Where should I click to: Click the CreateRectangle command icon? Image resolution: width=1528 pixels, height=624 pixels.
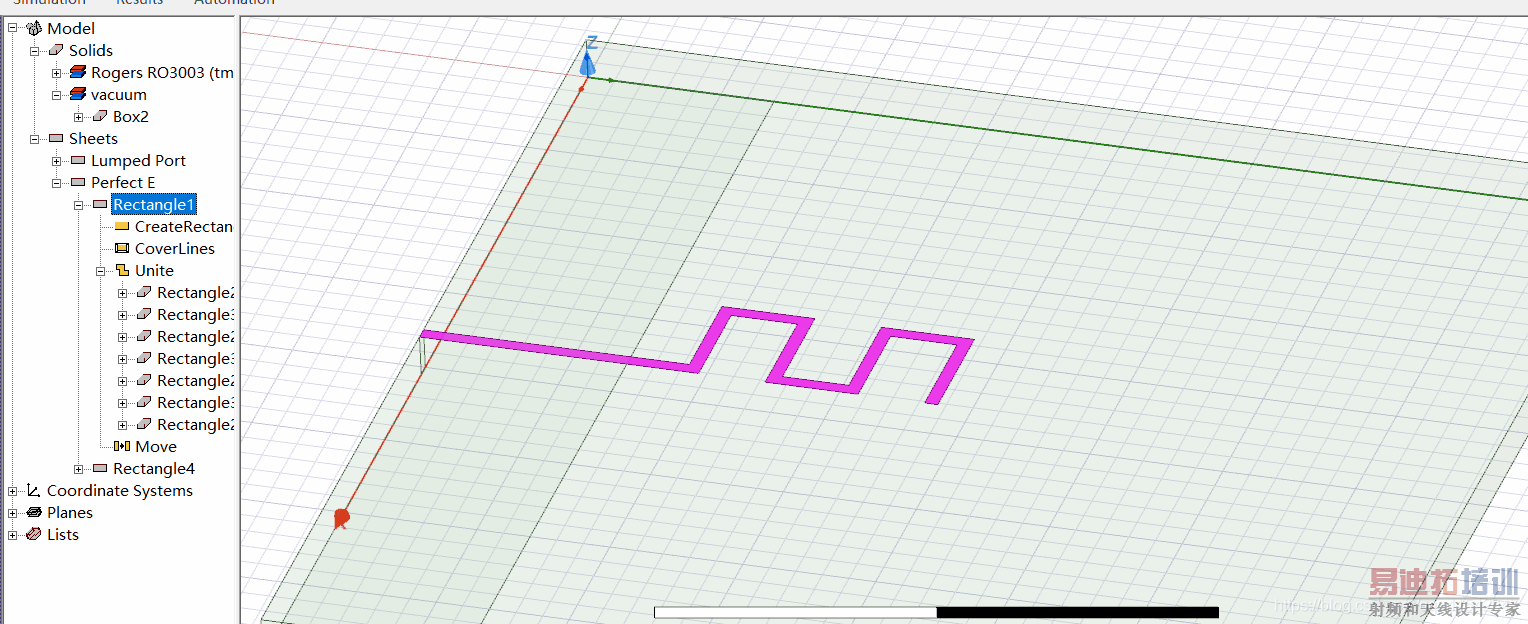[122, 226]
